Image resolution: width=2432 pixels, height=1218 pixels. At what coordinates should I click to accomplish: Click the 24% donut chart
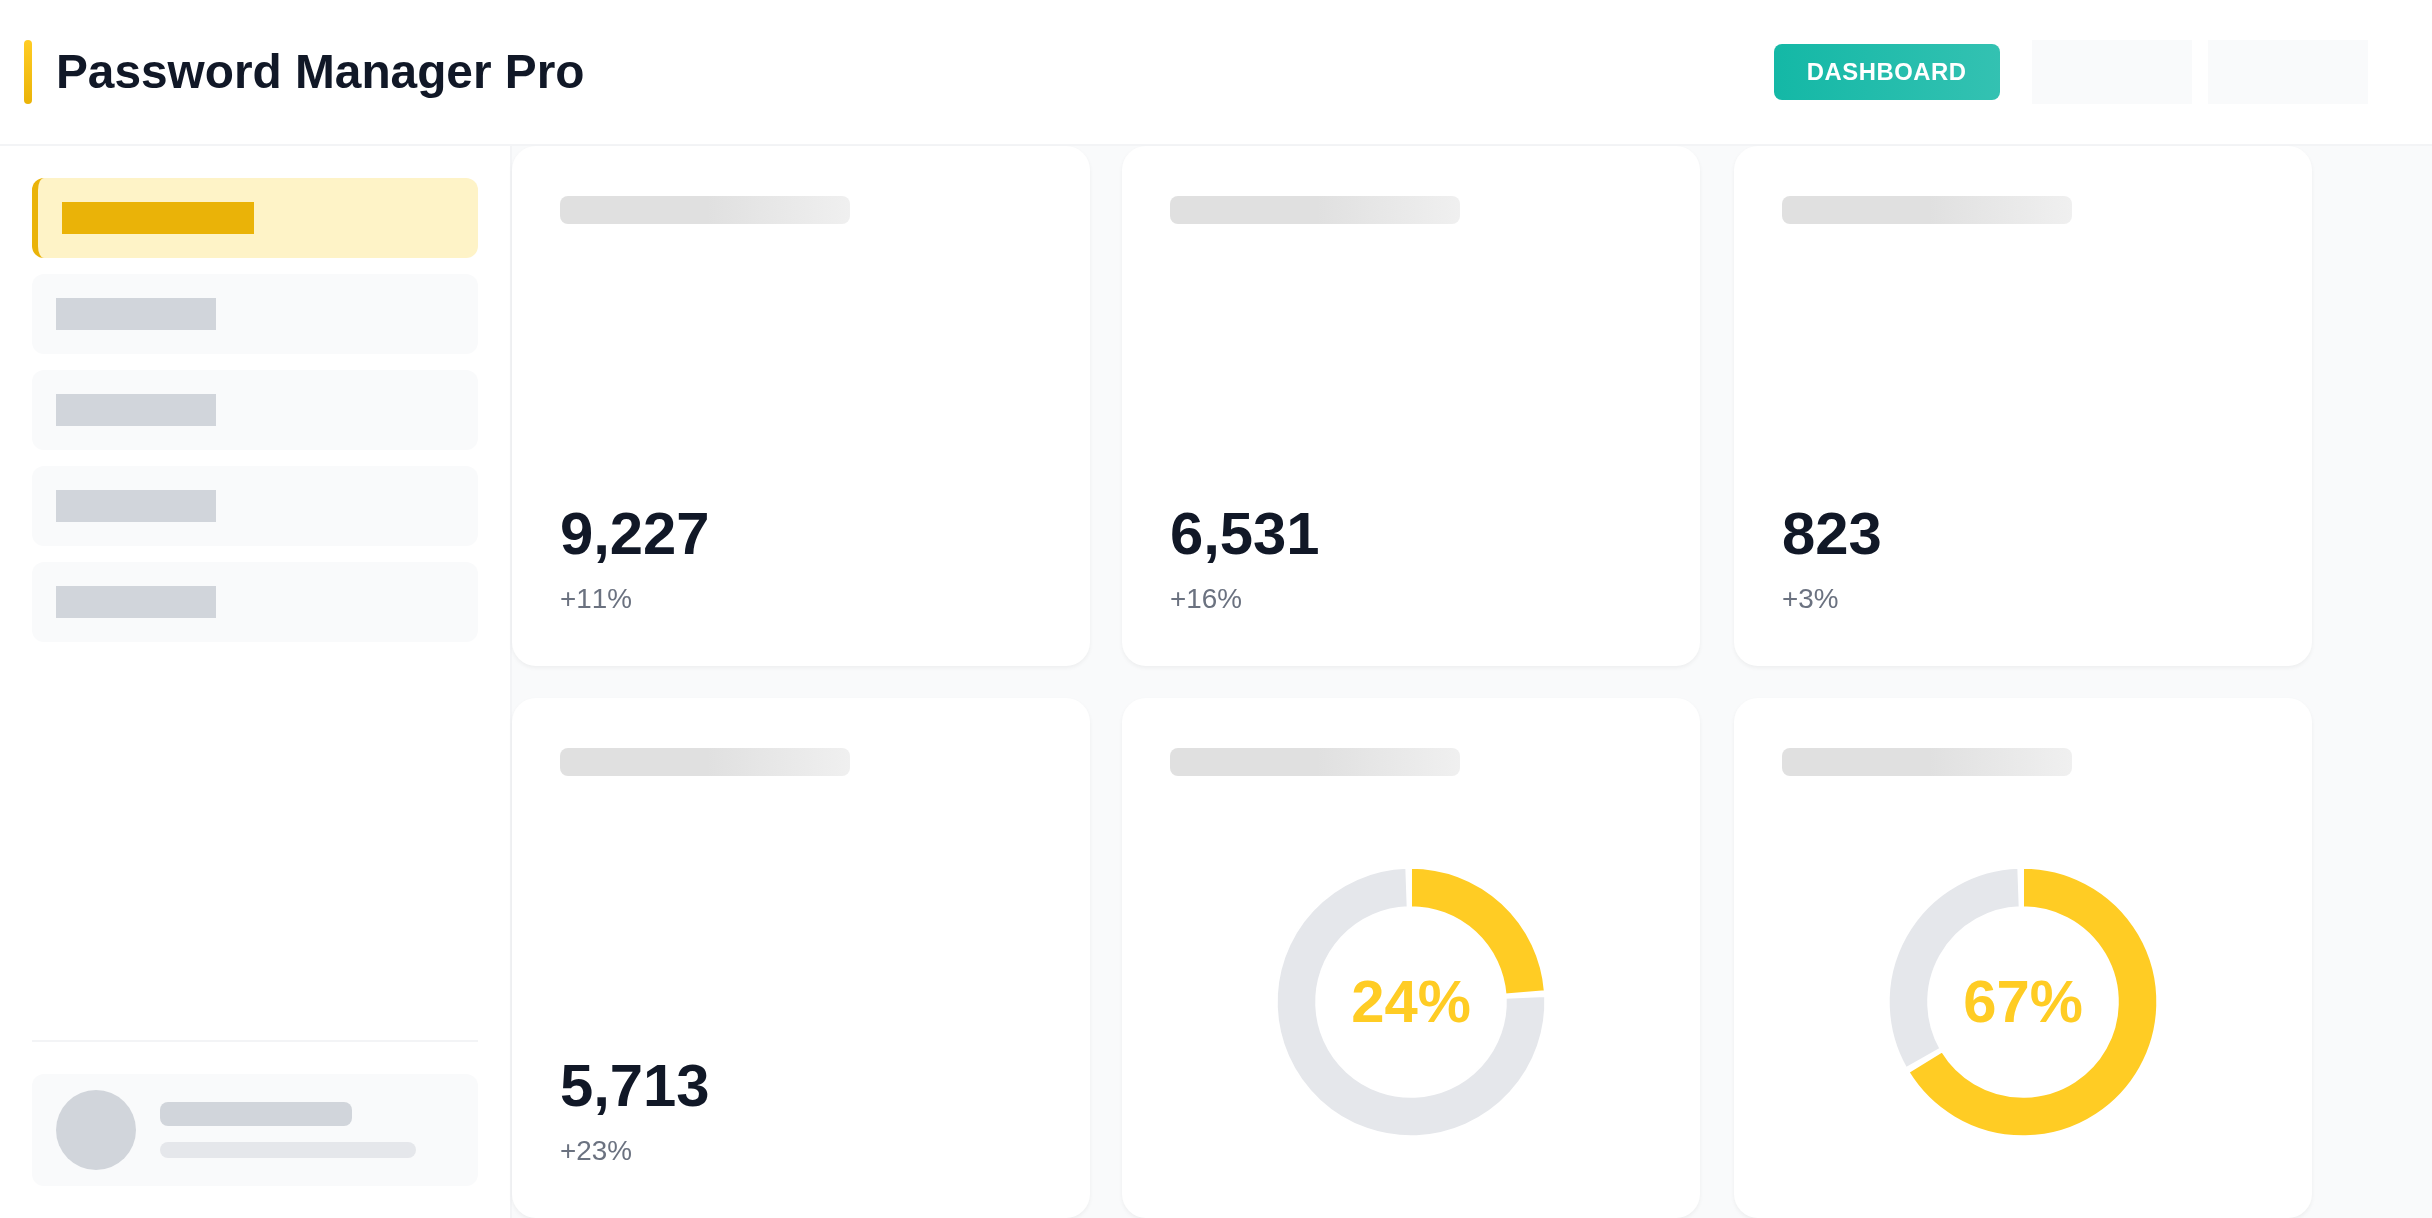pyautogui.click(x=1410, y=1002)
